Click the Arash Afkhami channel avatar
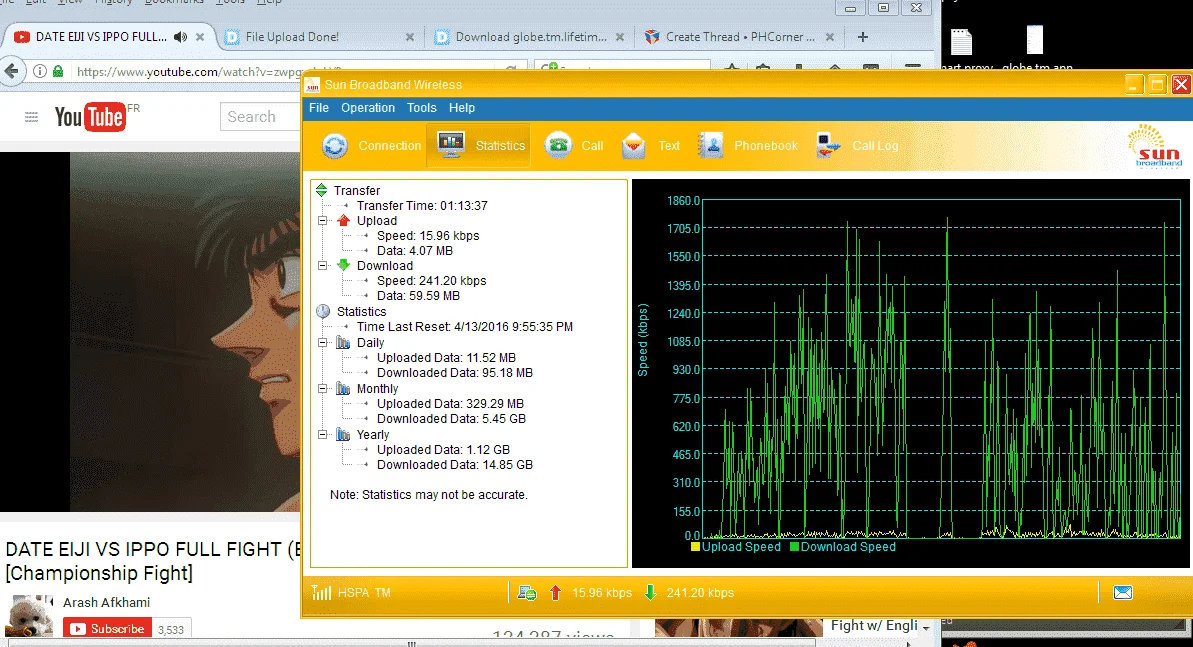Screen dimensions: 1193x647 tap(28, 615)
